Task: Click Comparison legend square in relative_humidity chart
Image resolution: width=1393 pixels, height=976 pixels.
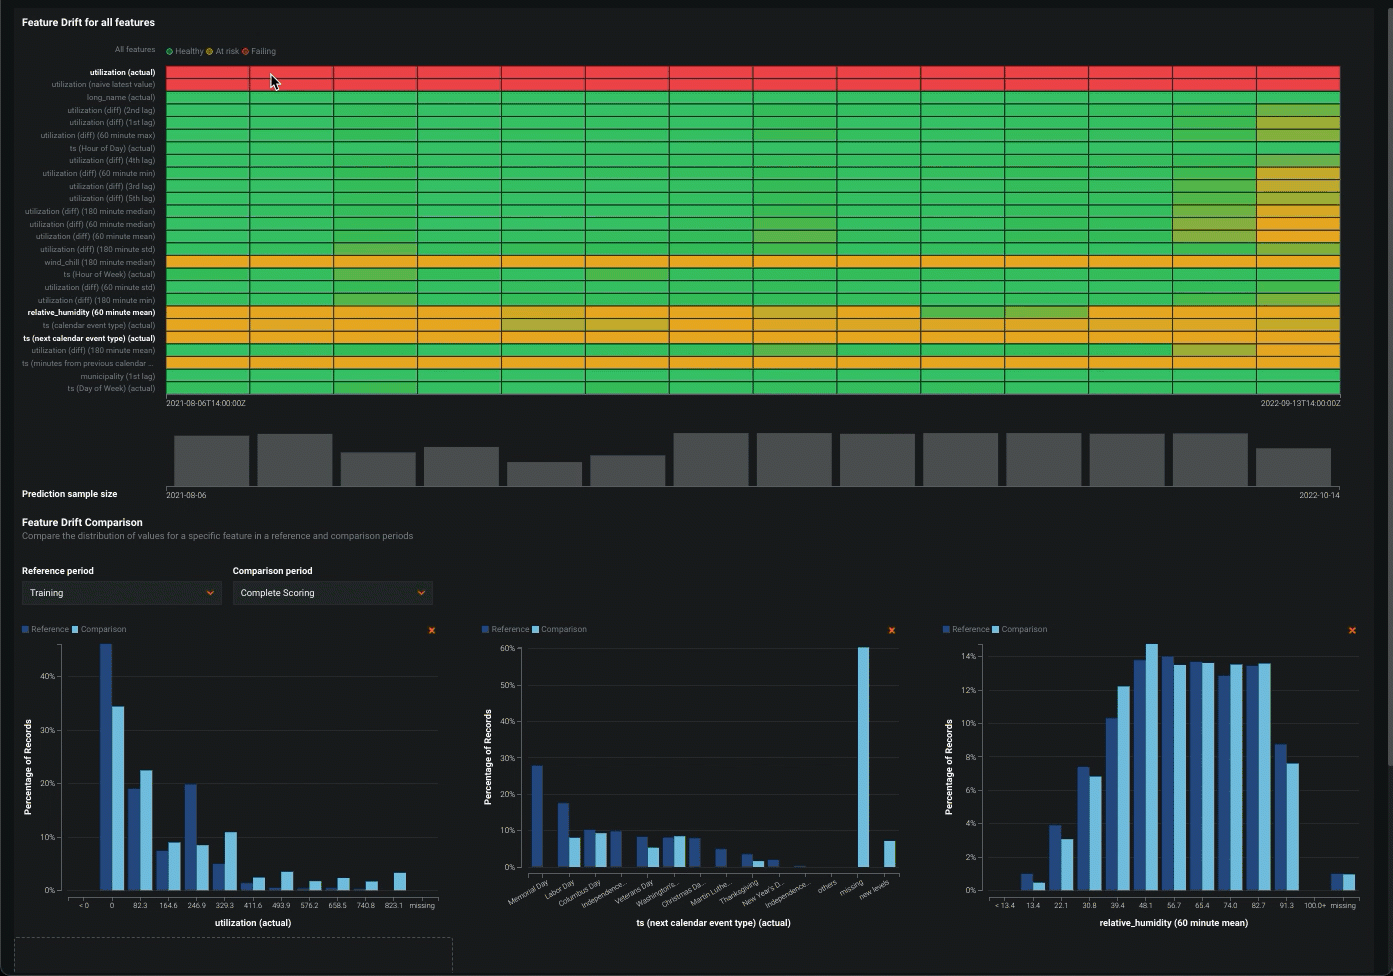Action: 996,630
